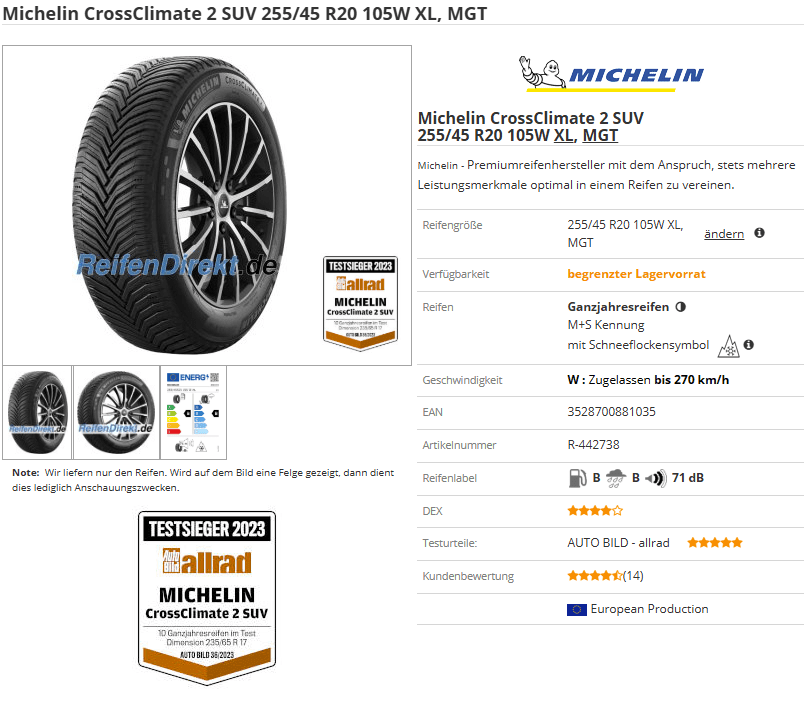This screenshot has width=804, height=701.
Task: Open info icon beside Schneeflockensymbol
Action: click(749, 345)
